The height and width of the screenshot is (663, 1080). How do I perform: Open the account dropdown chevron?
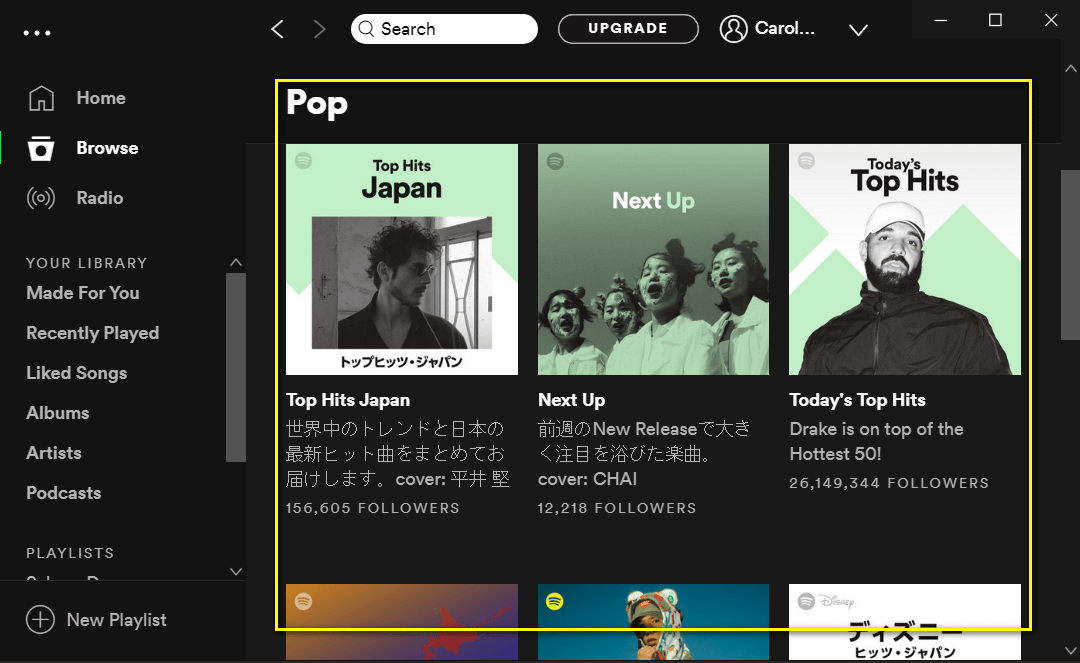(858, 30)
